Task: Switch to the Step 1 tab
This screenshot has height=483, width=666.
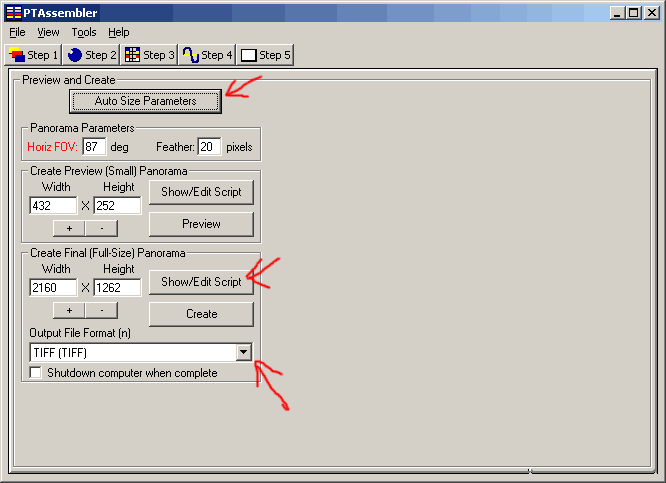Action: click(x=33, y=55)
